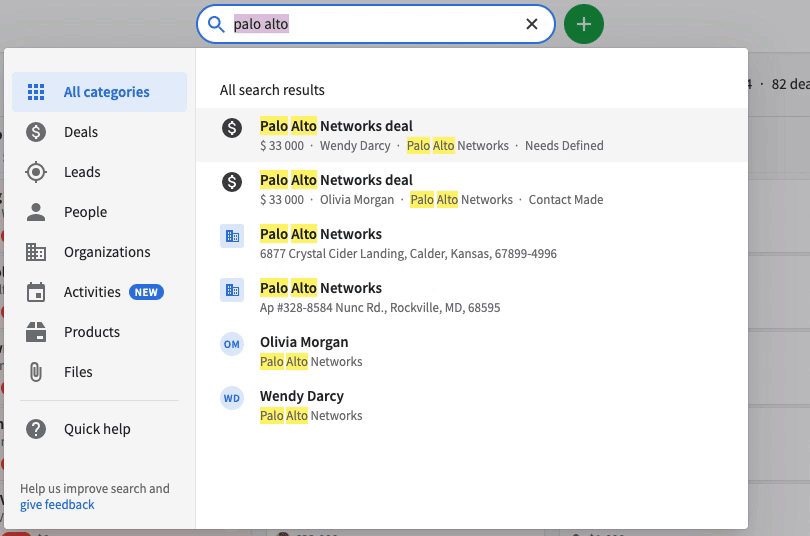
Task: Focus the search field containing palo alto
Action: click(376, 24)
